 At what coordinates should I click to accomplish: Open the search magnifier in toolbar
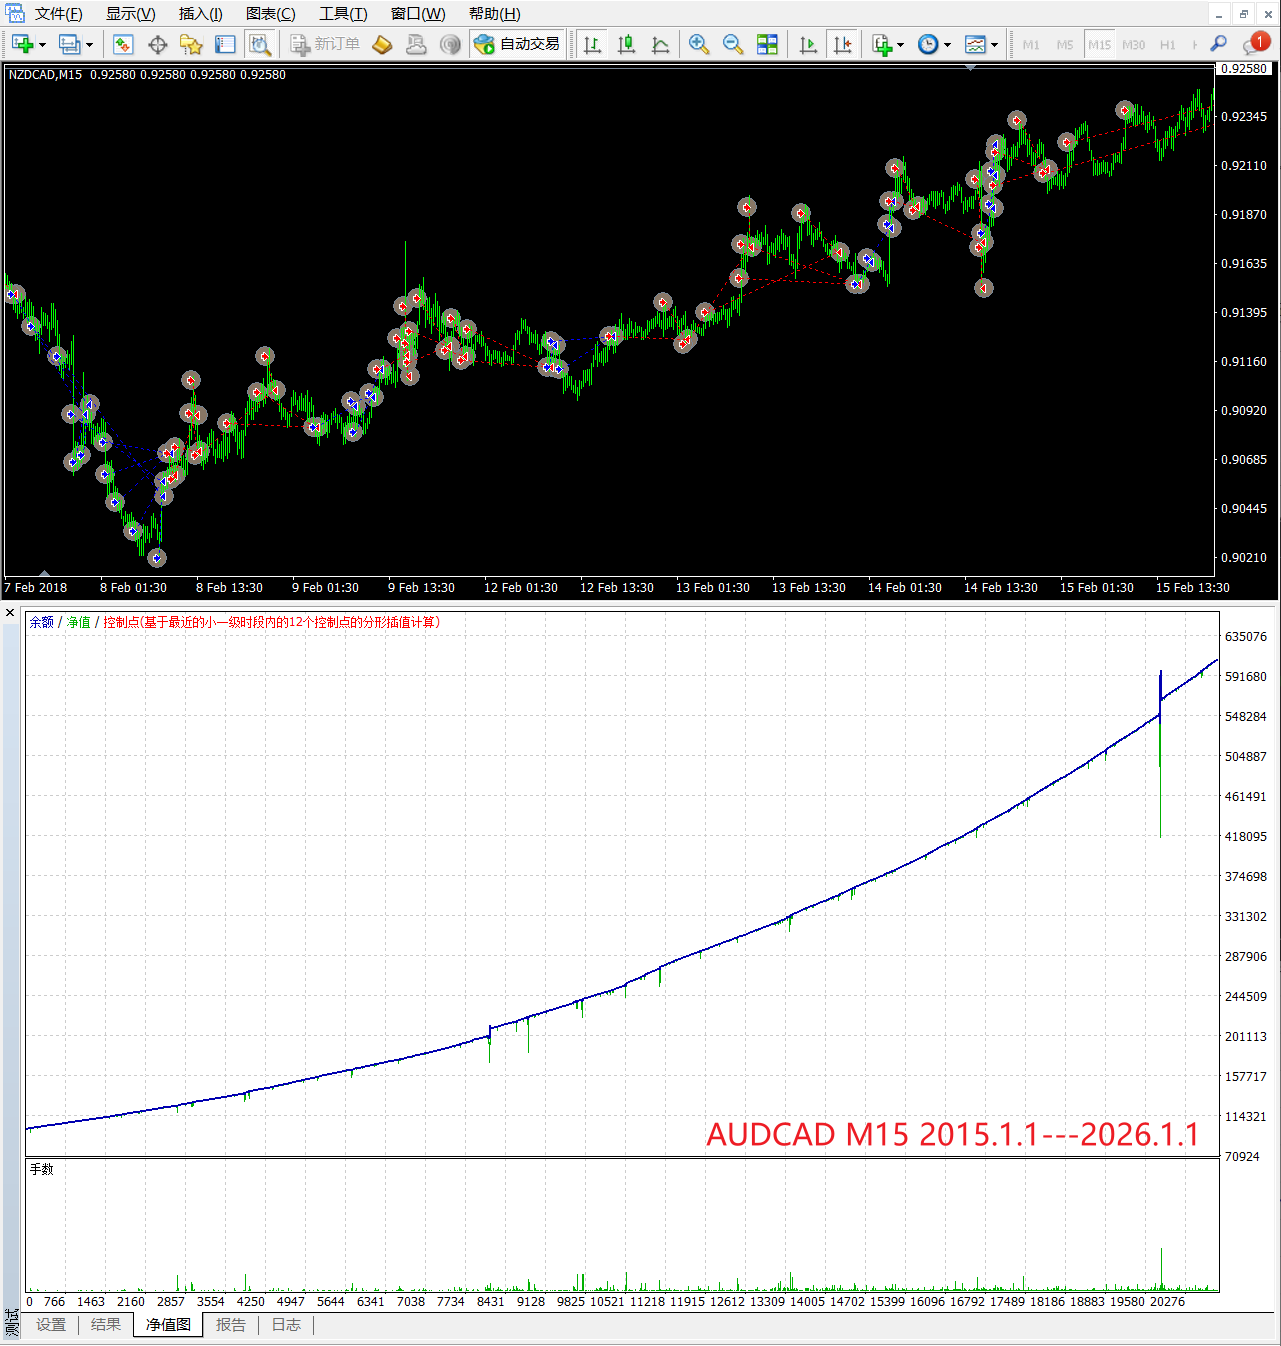tap(1218, 44)
